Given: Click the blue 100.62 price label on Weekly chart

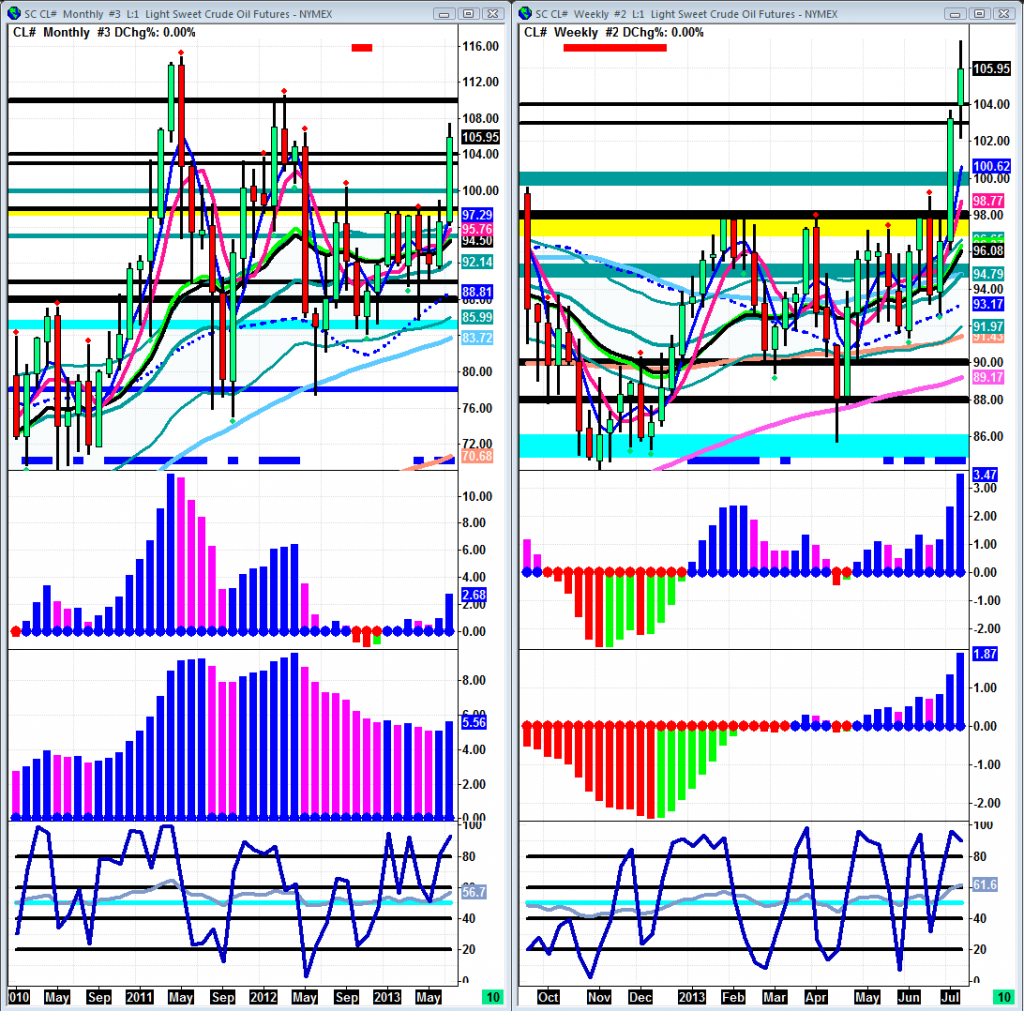Looking at the screenshot, I should coord(991,165).
